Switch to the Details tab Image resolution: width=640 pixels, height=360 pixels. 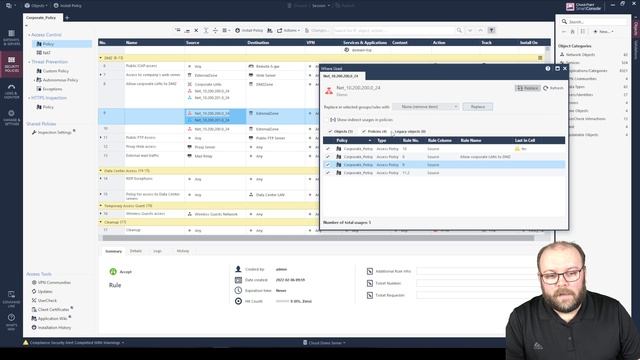[x=136, y=251]
